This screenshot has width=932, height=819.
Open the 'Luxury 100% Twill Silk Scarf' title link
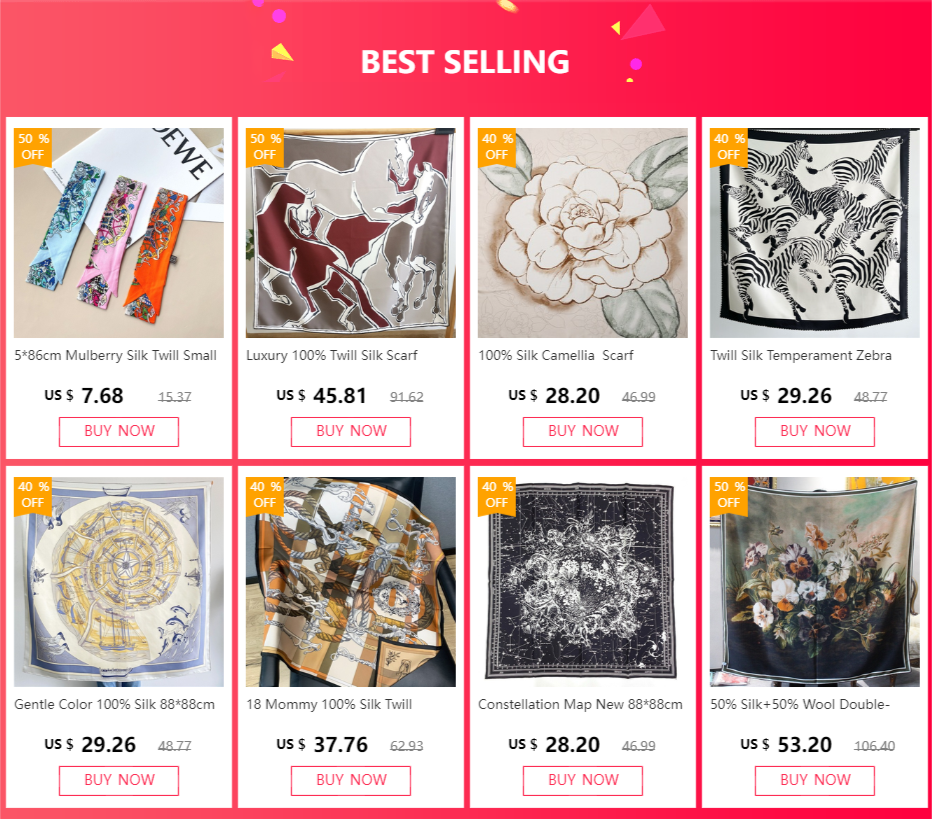click(332, 355)
